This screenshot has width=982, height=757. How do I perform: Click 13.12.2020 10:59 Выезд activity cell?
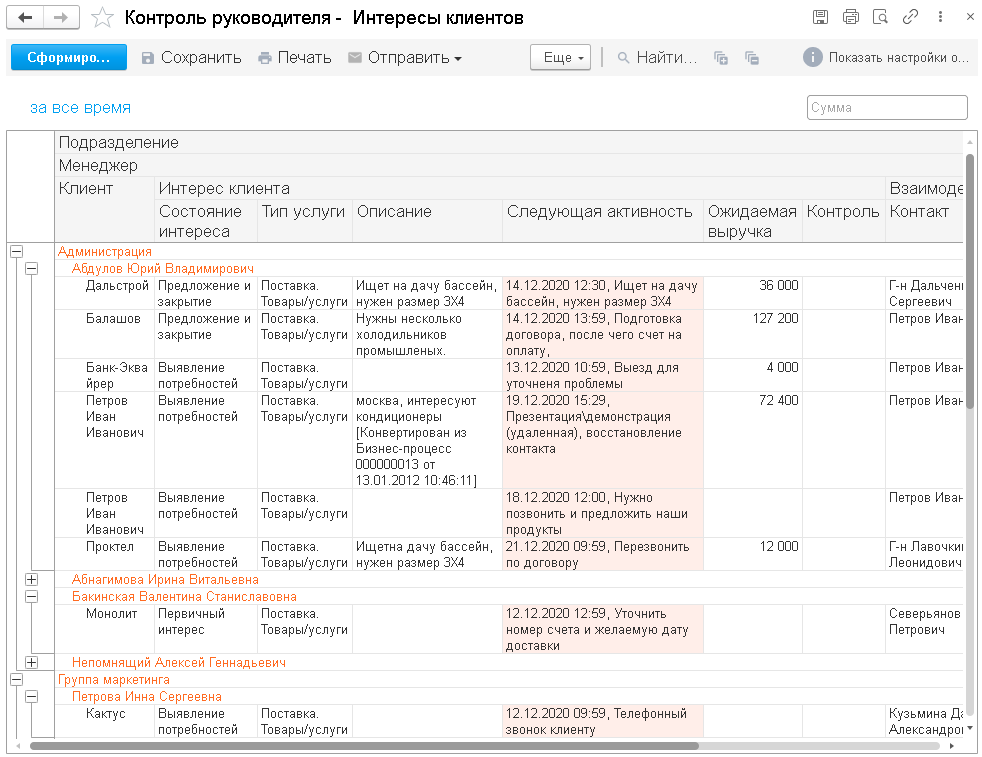602,375
